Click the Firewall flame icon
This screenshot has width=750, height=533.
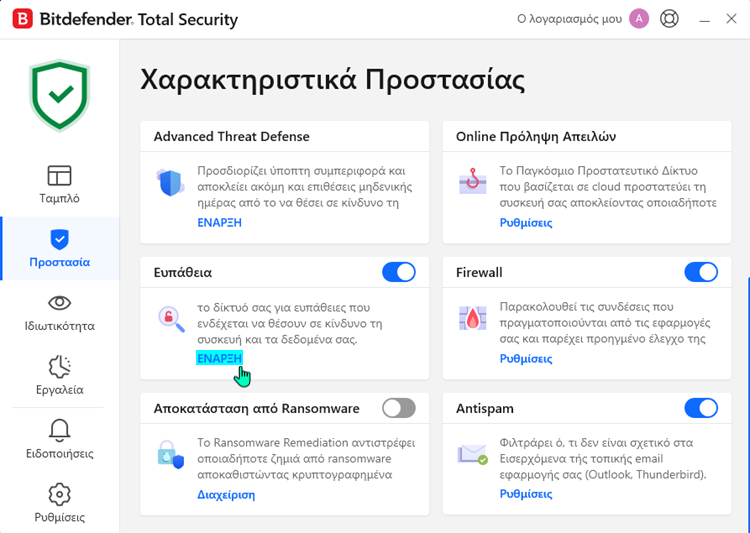(x=472, y=319)
